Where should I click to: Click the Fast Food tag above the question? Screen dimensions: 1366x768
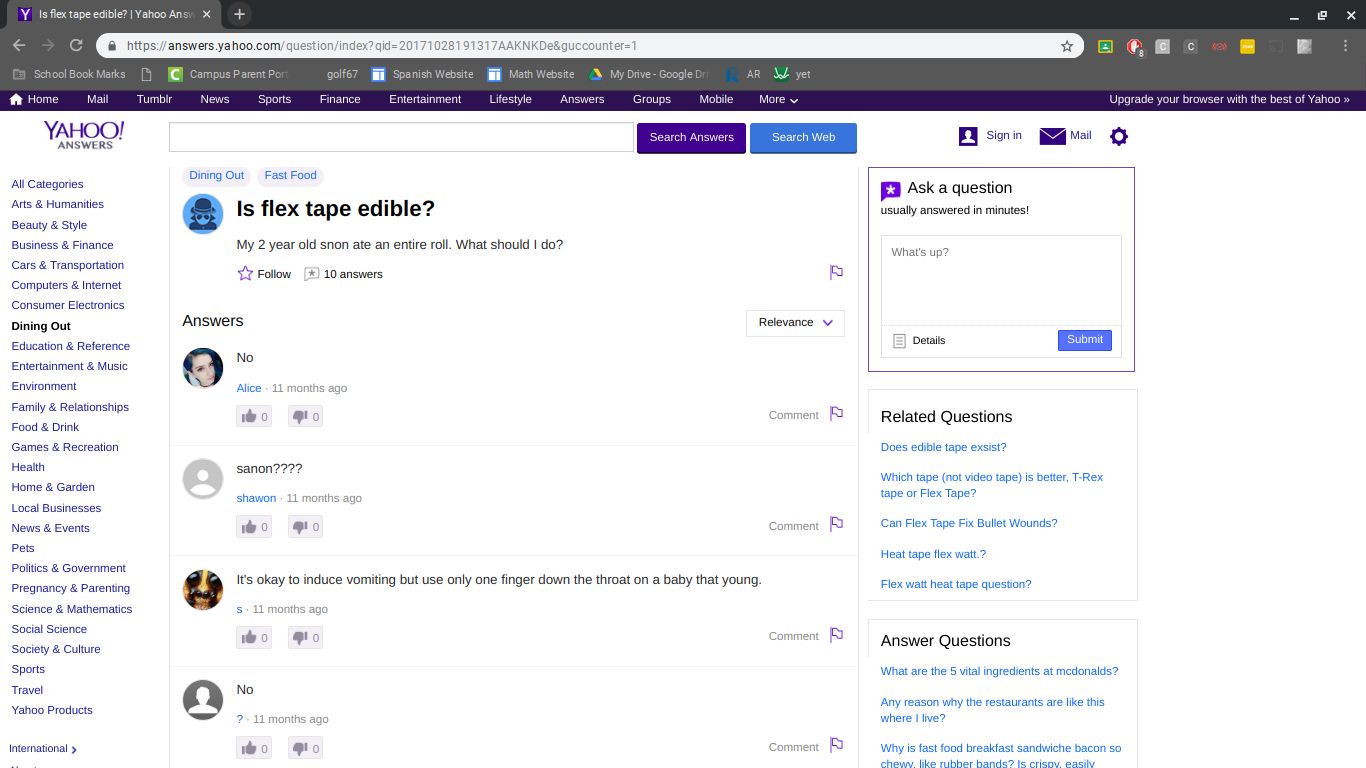click(290, 175)
